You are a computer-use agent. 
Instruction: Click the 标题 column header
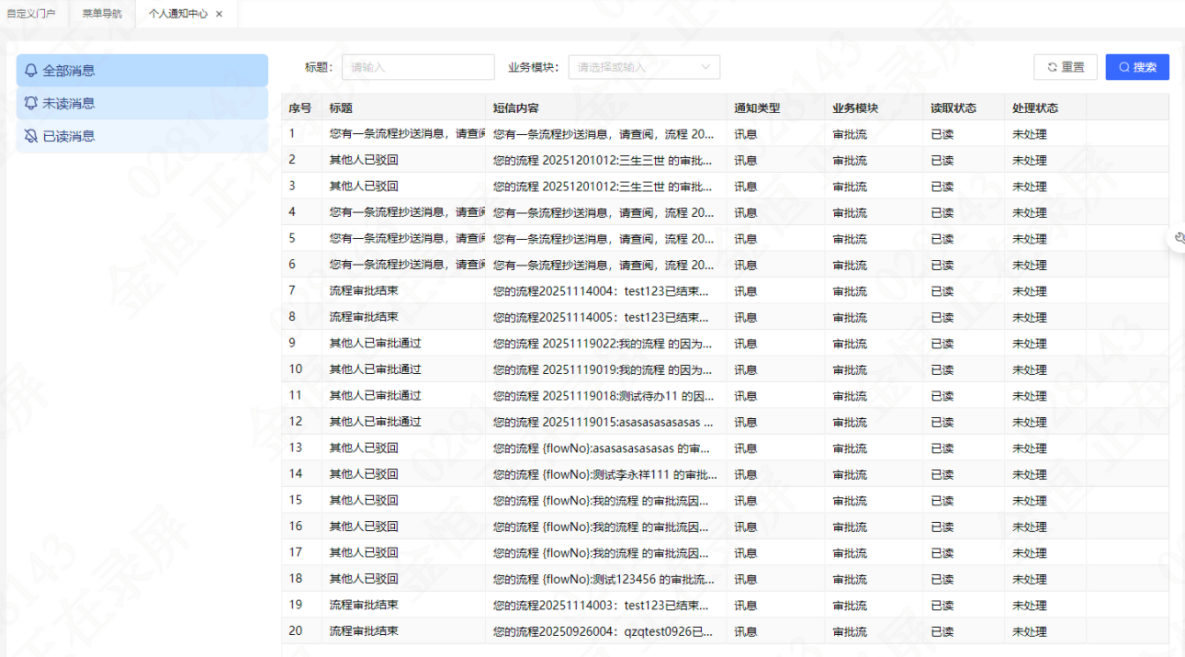point(341,108)
